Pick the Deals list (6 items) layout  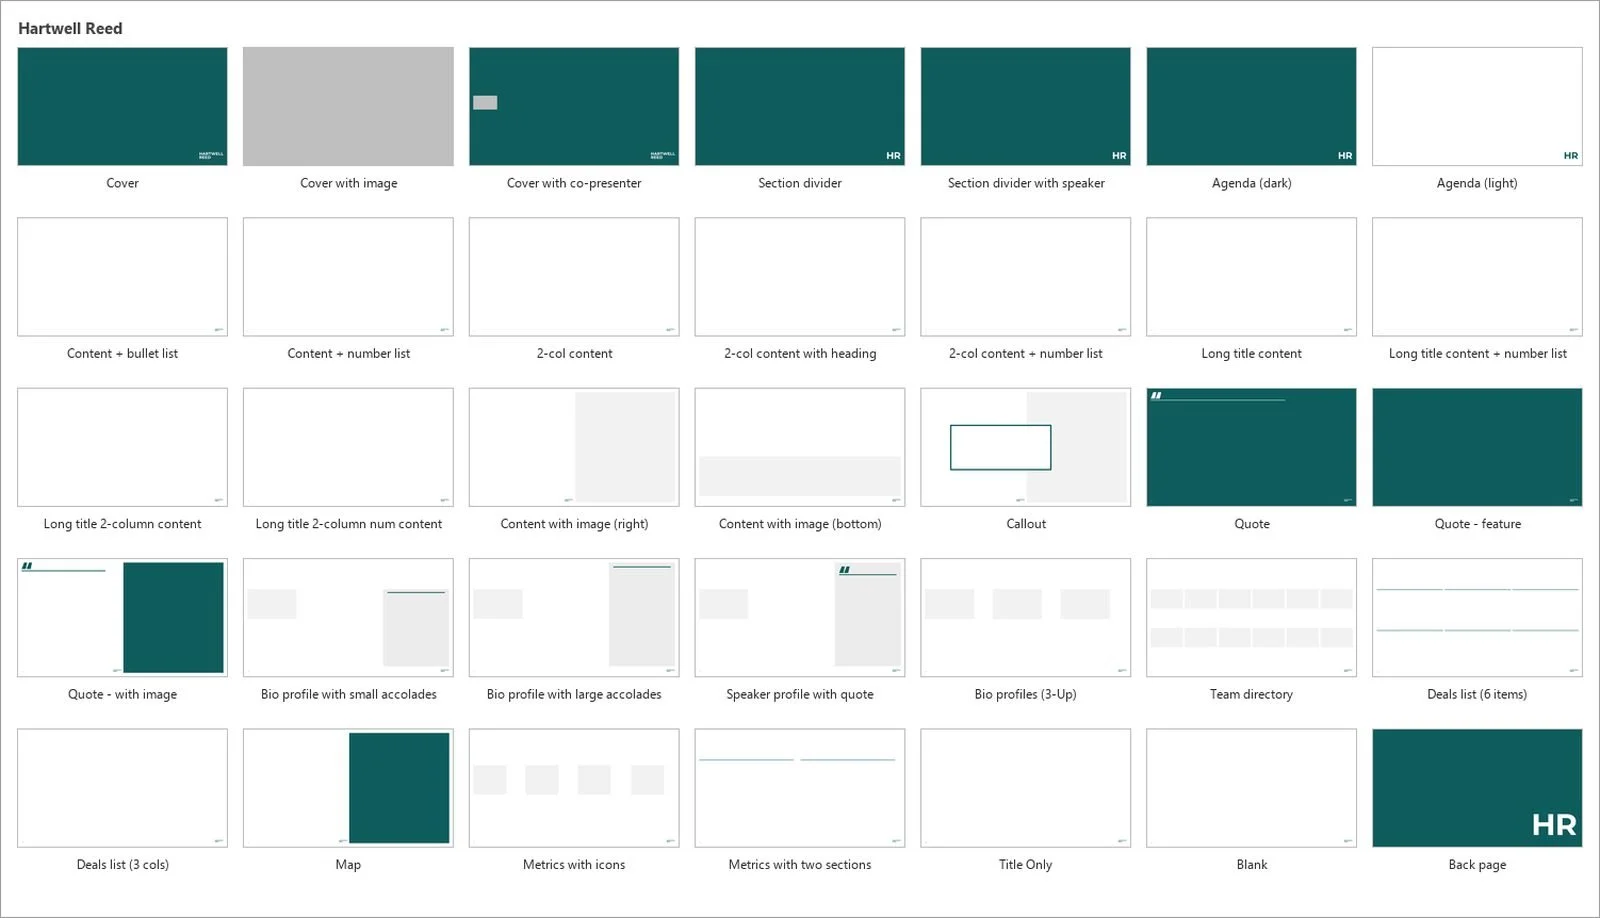[1478, 618]
